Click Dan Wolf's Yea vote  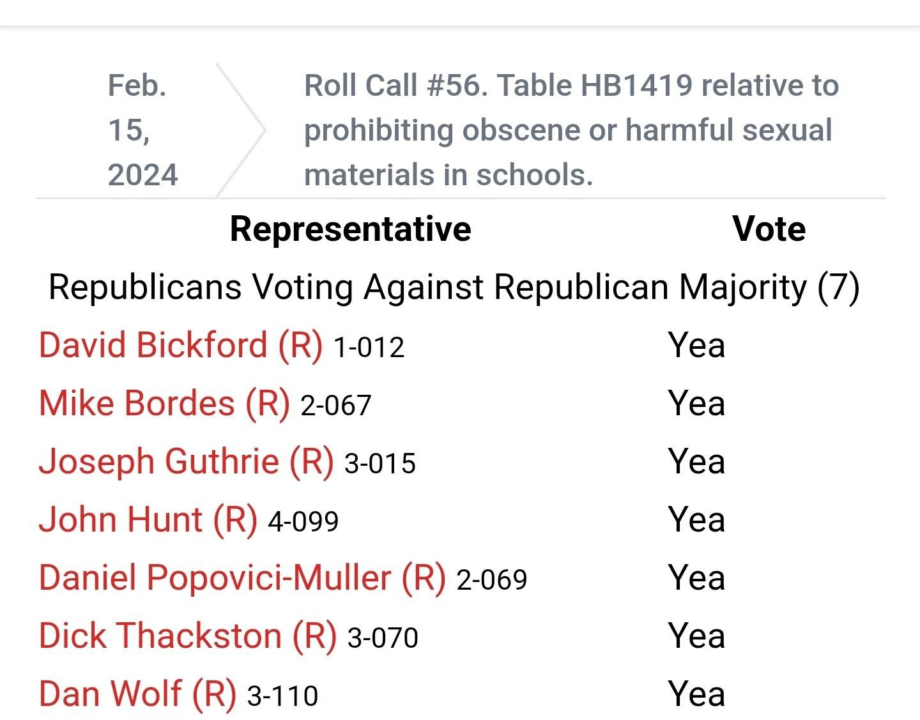coord(696,694)
